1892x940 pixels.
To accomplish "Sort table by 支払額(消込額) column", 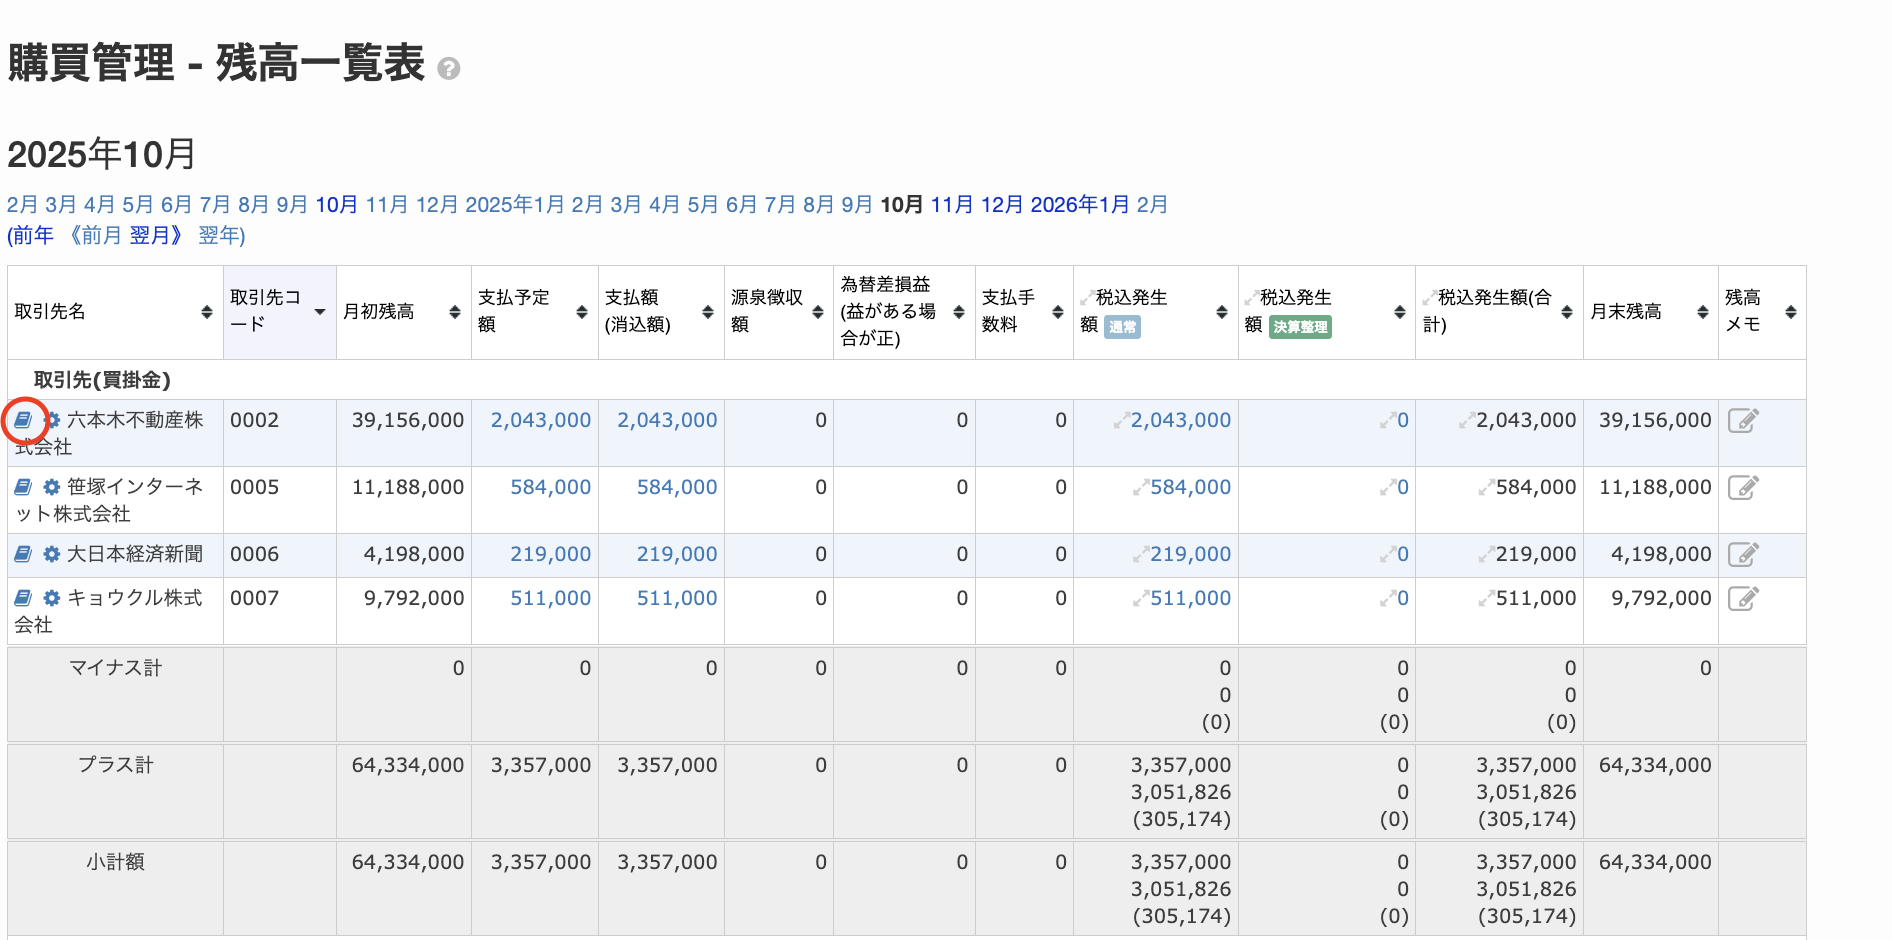I will (x=708, y=312).
